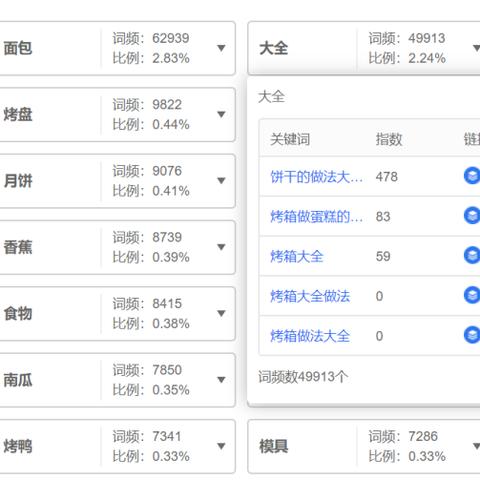Image resolution: width=480 pixels, height=480 pixels.
Task: Open link icon for 烤箱做法大全 row
Action: [x=472, y=335]
